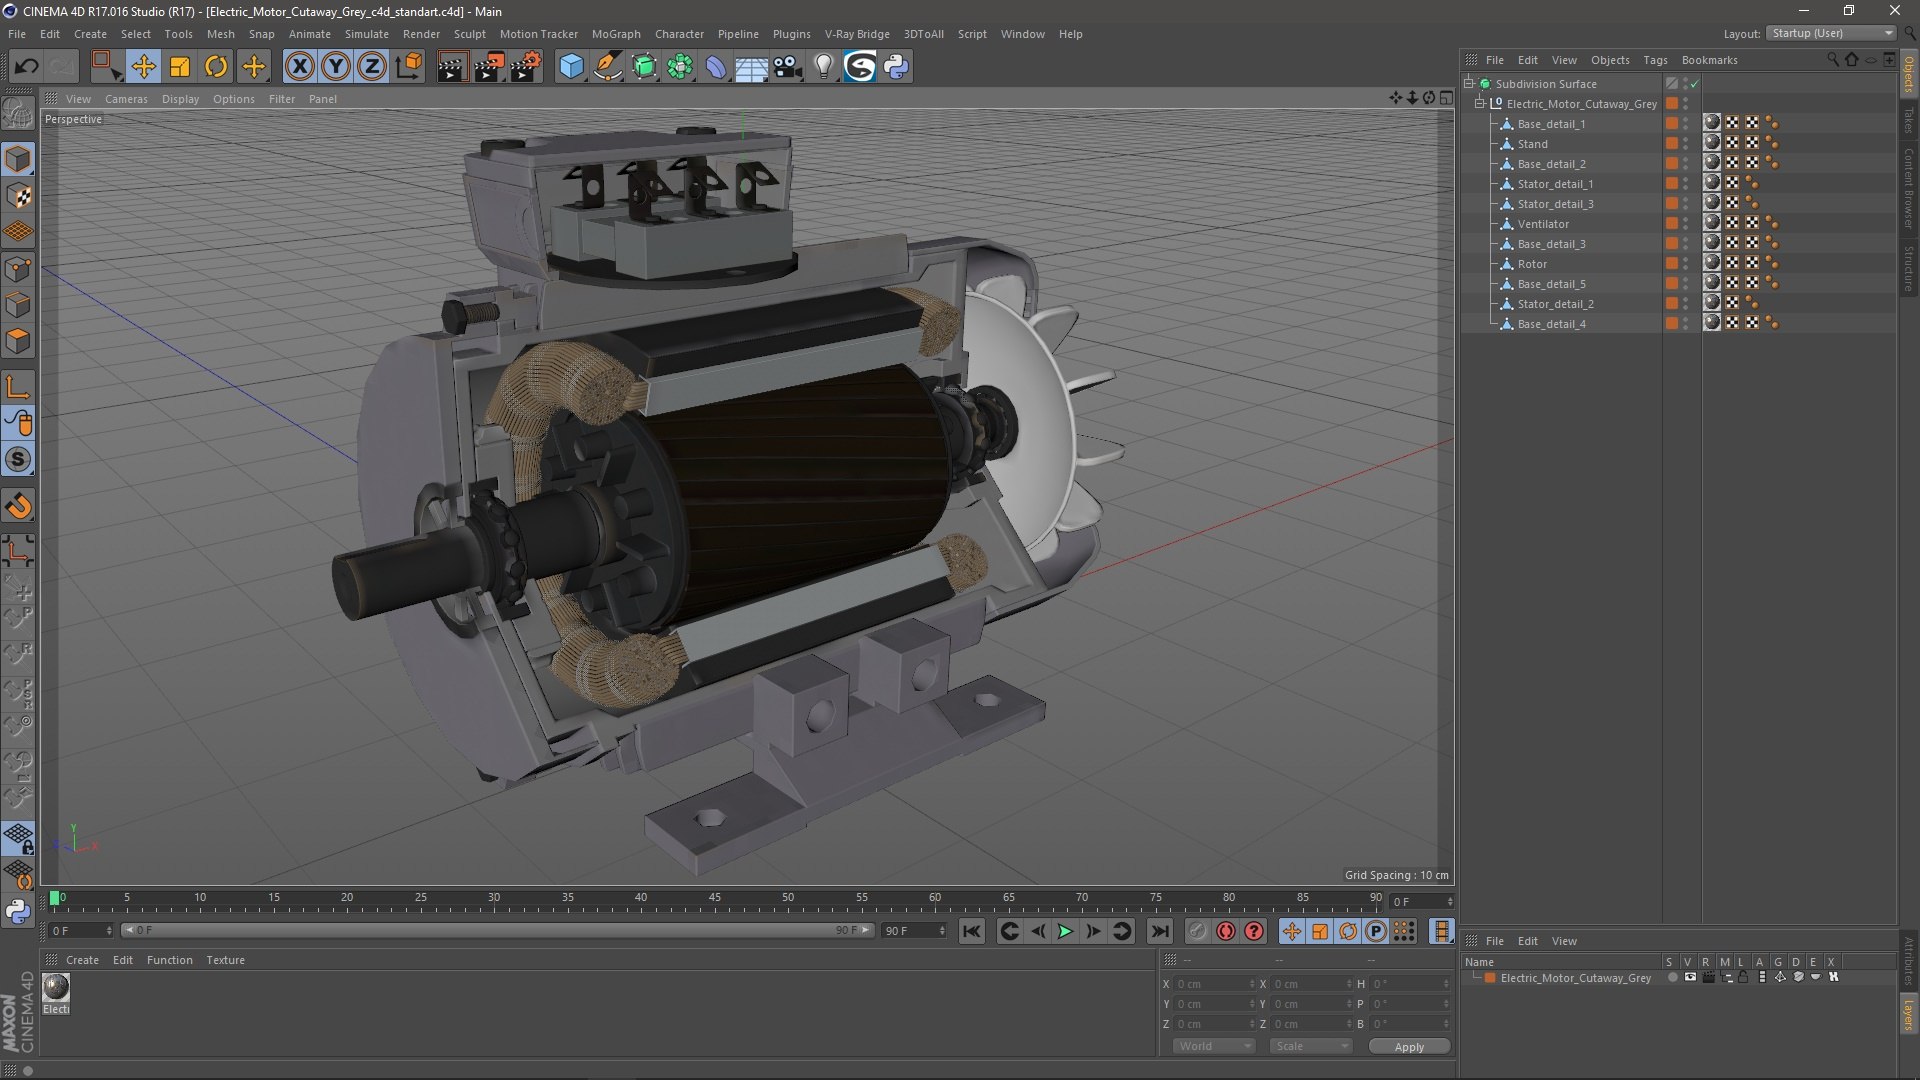Screen dimensions: 1920x1080
Task: Switch to Structure side tab
Action: 1908,268
